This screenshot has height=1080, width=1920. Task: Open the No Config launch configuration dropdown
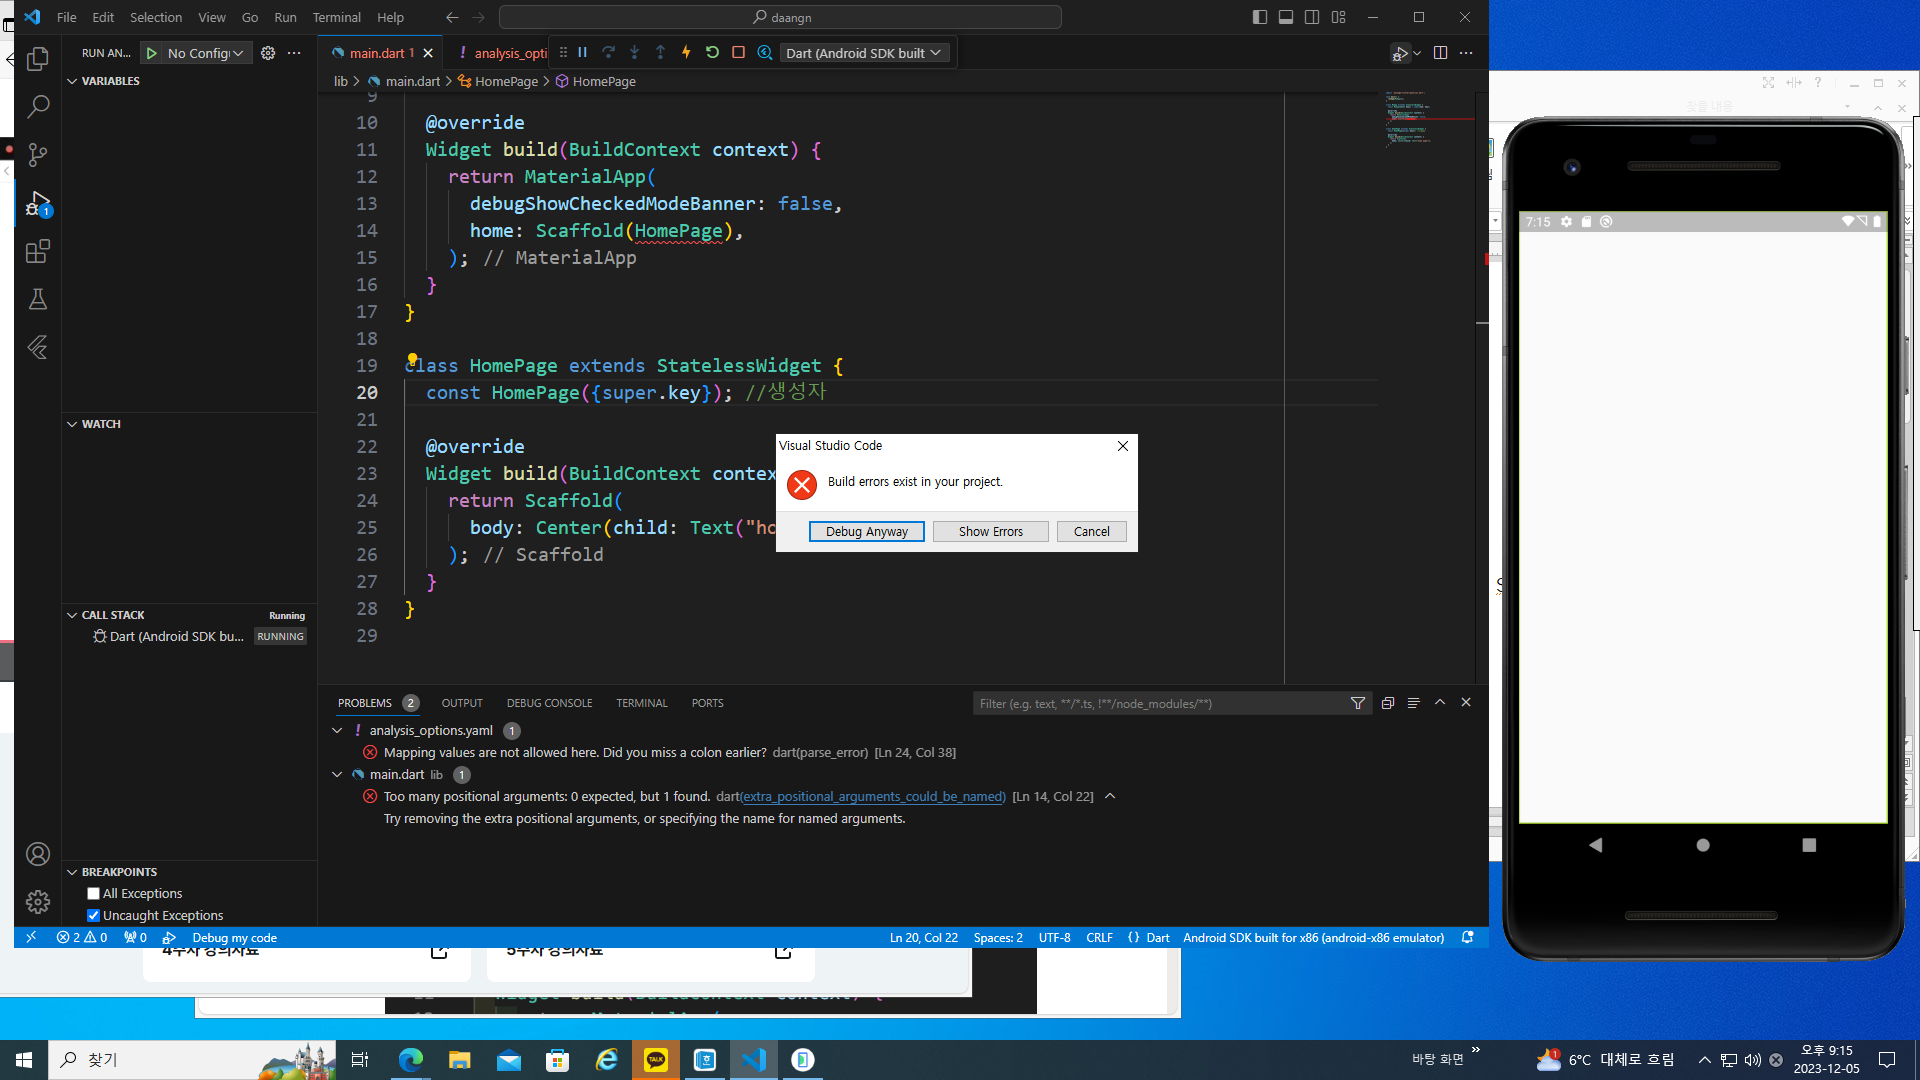pos(205,53)
